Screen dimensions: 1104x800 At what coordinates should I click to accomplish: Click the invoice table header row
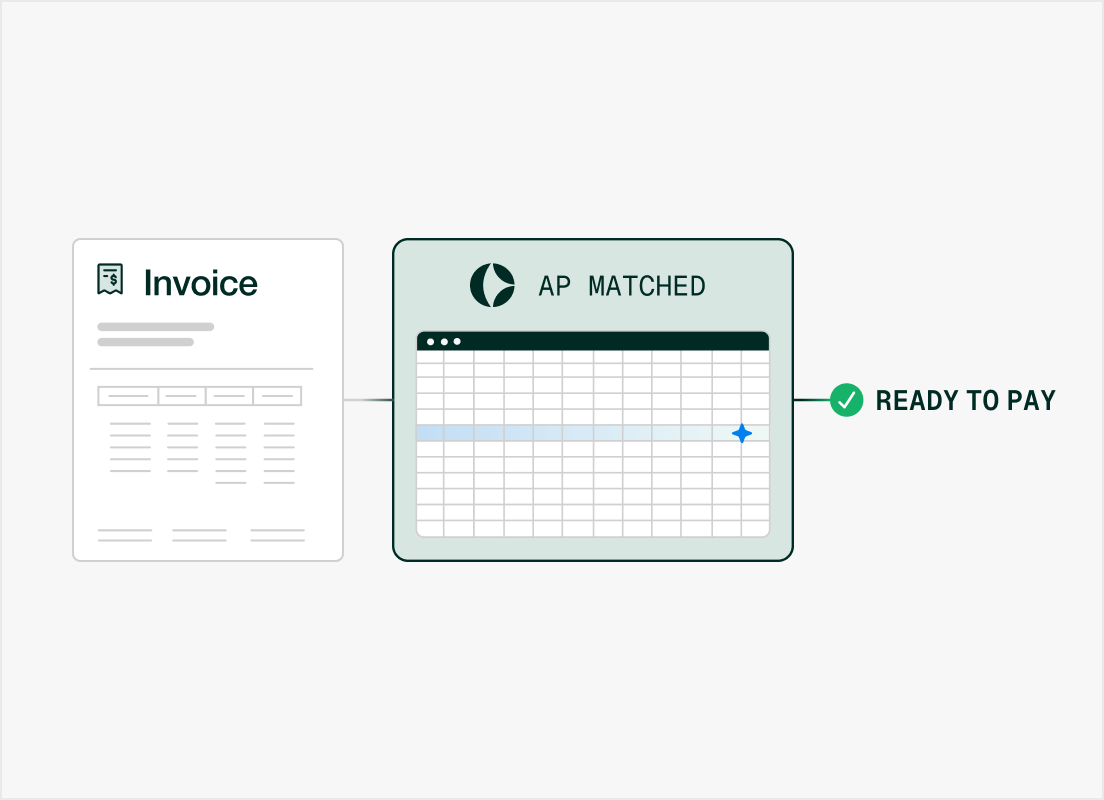200,396
